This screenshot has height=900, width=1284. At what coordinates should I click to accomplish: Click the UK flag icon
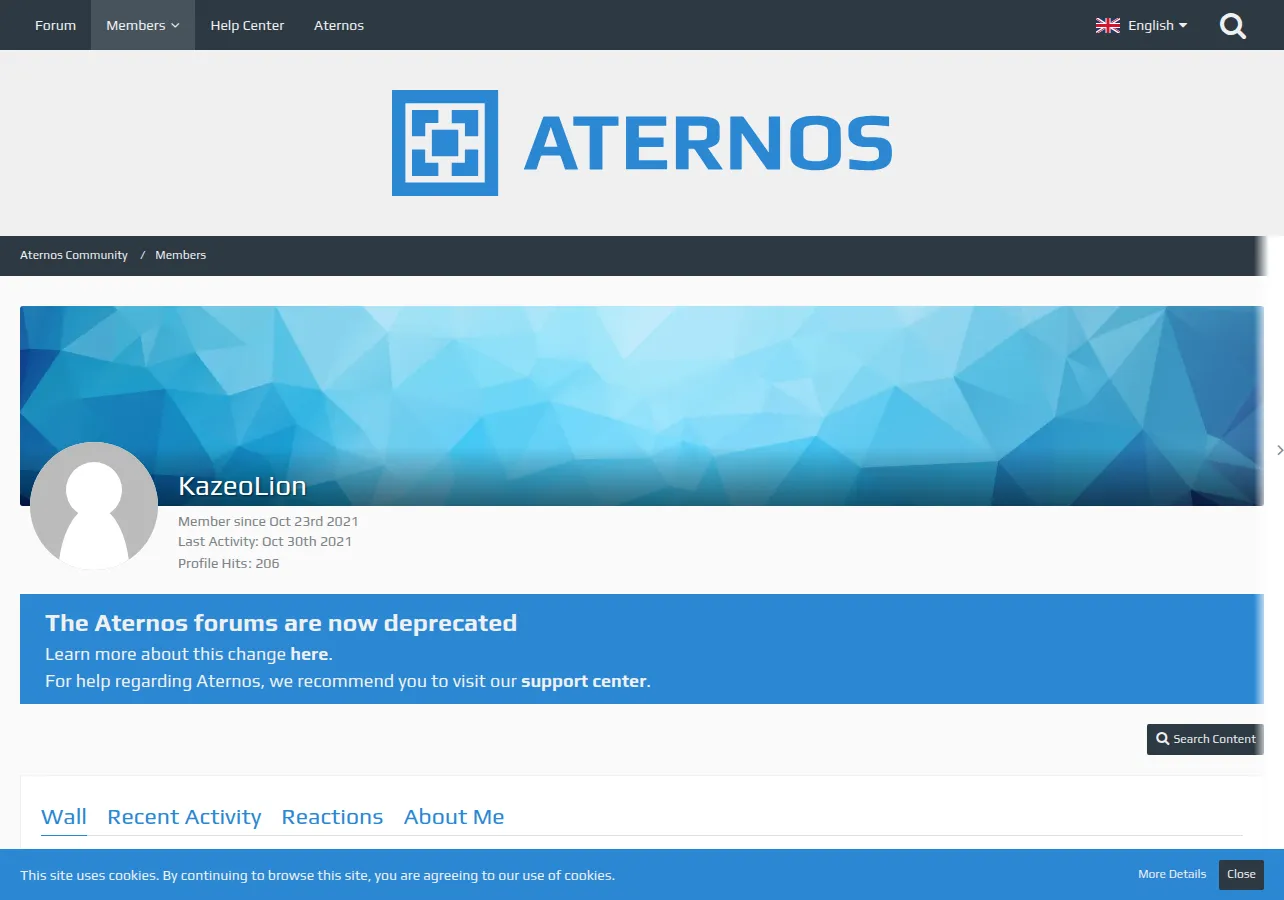click(x=1107, y=26)
